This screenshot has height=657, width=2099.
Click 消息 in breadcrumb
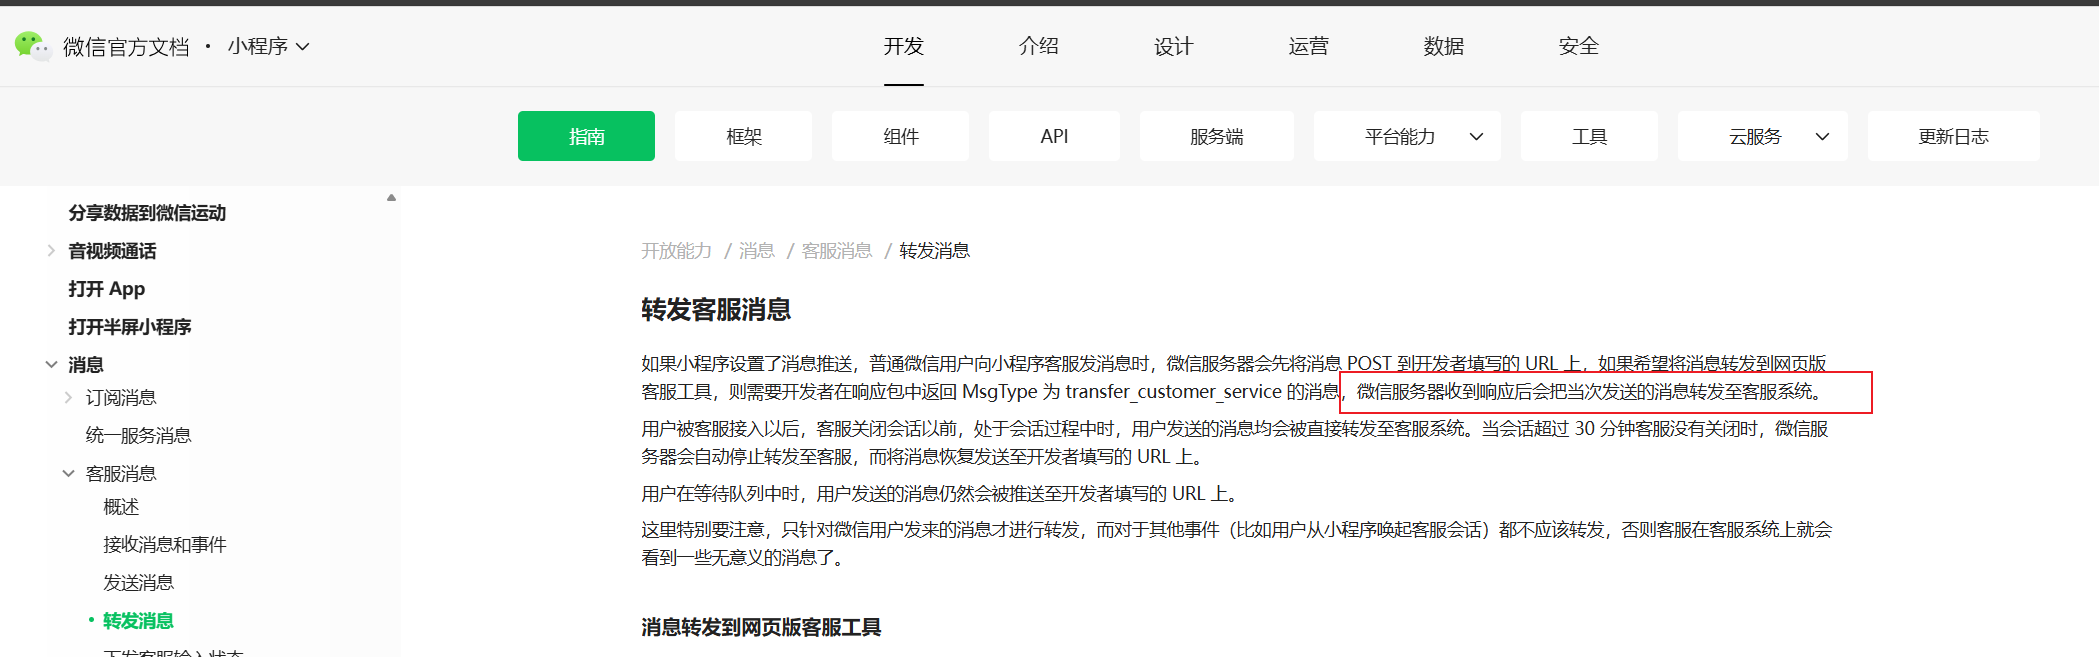pyautogui.click(x=757, y=251)
